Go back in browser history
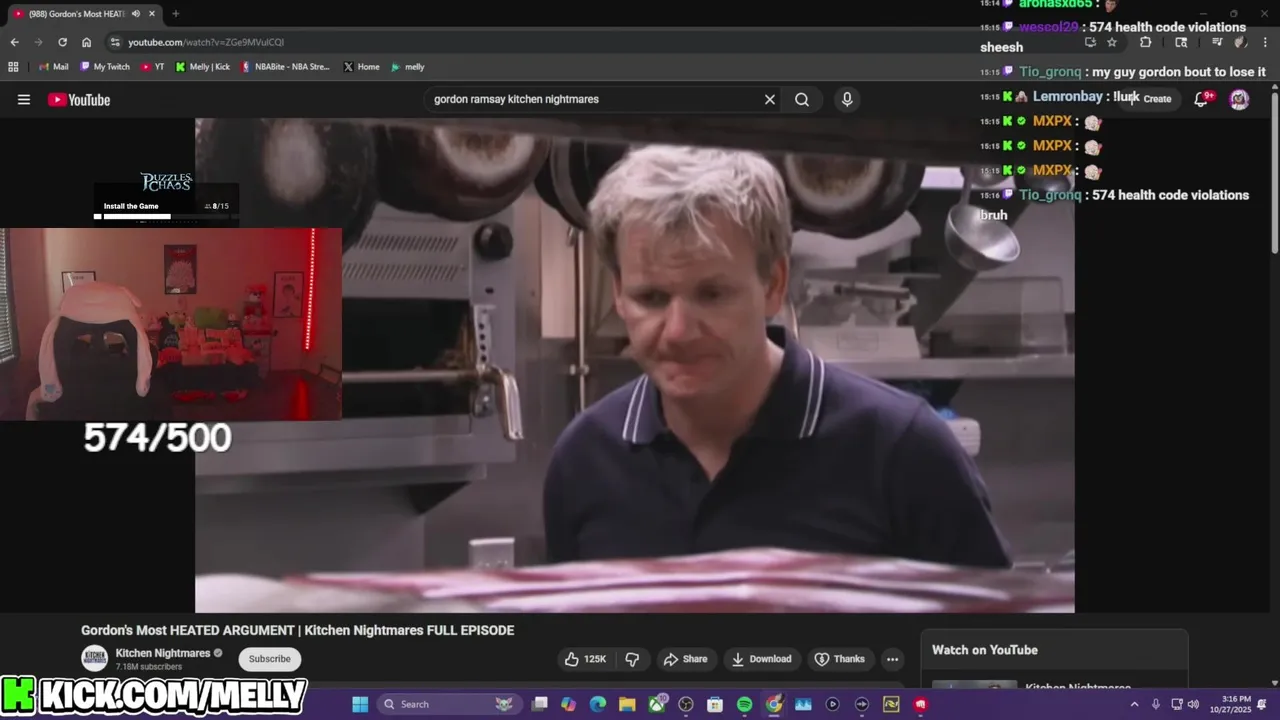This screenshot has width=1280, height=720. pyautogui.click(x=14, y=42)
